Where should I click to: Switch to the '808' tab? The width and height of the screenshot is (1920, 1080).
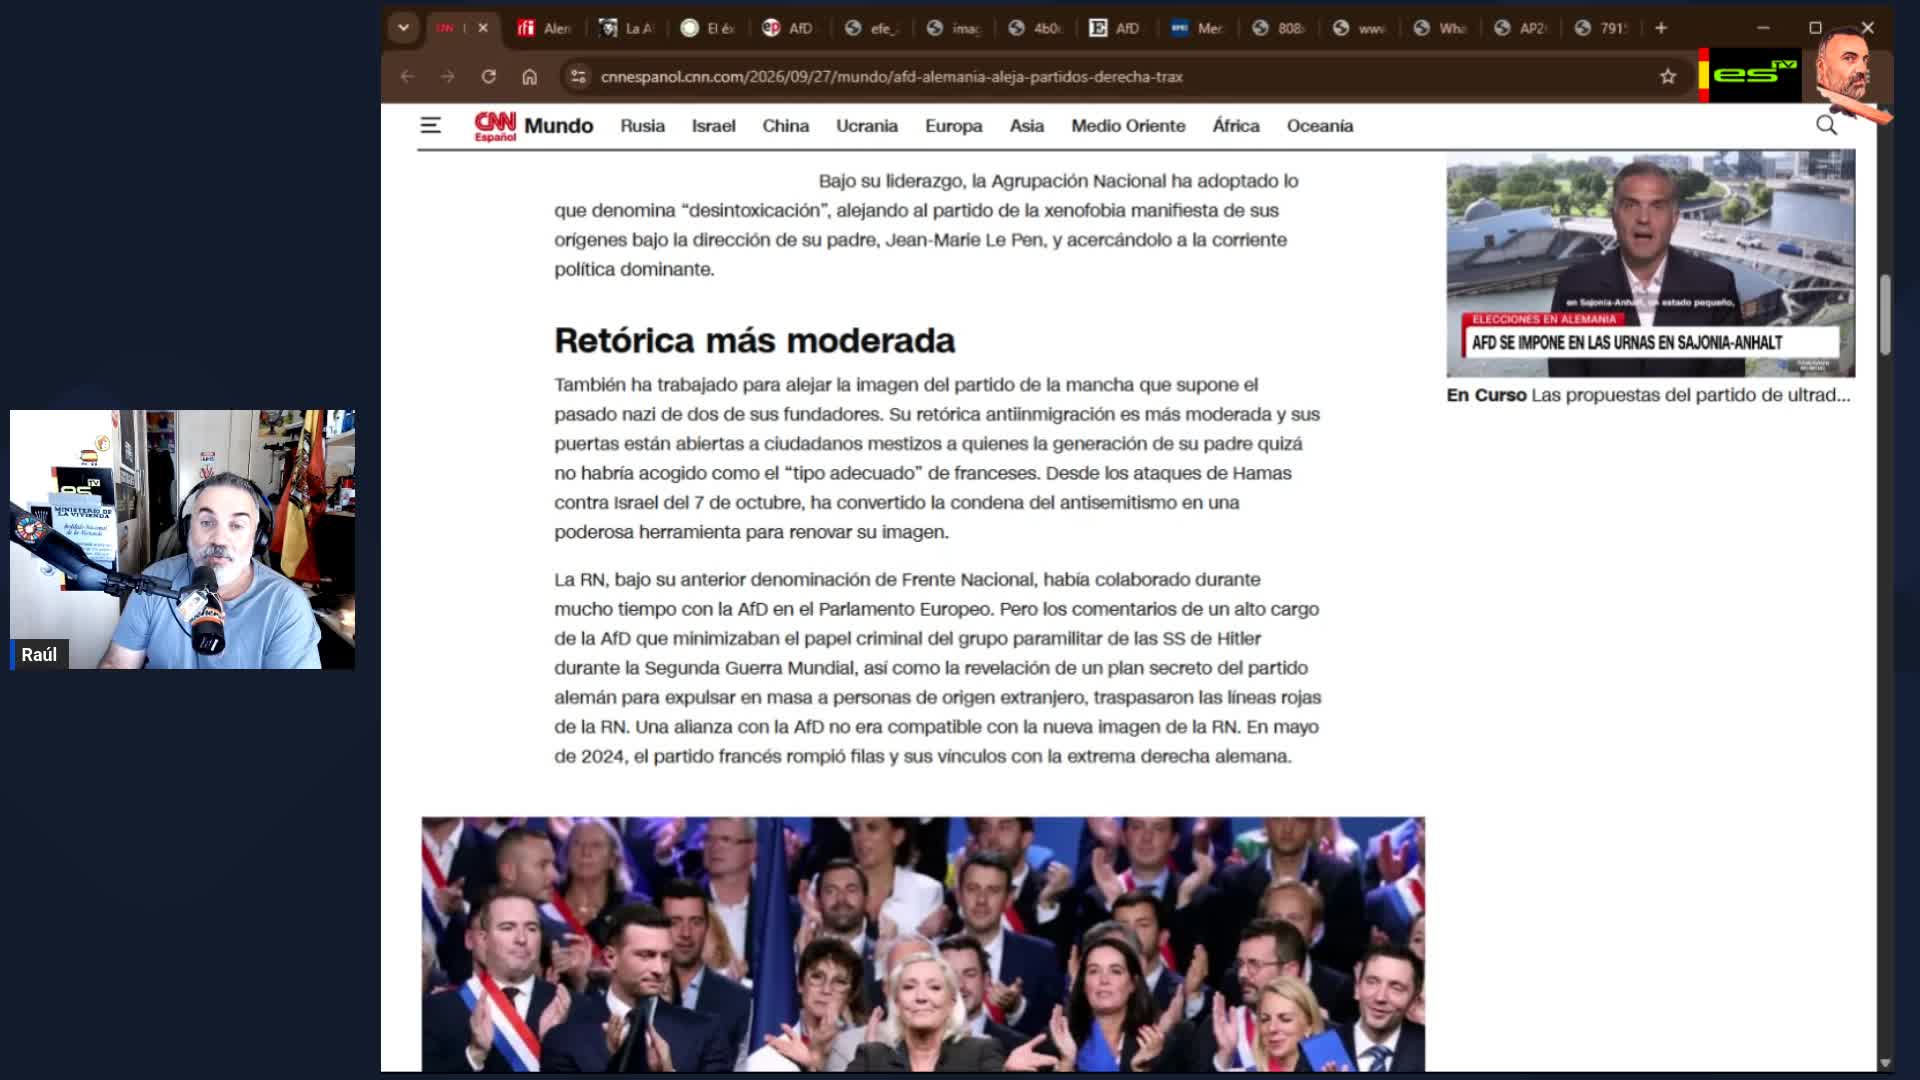(1279, 28)
